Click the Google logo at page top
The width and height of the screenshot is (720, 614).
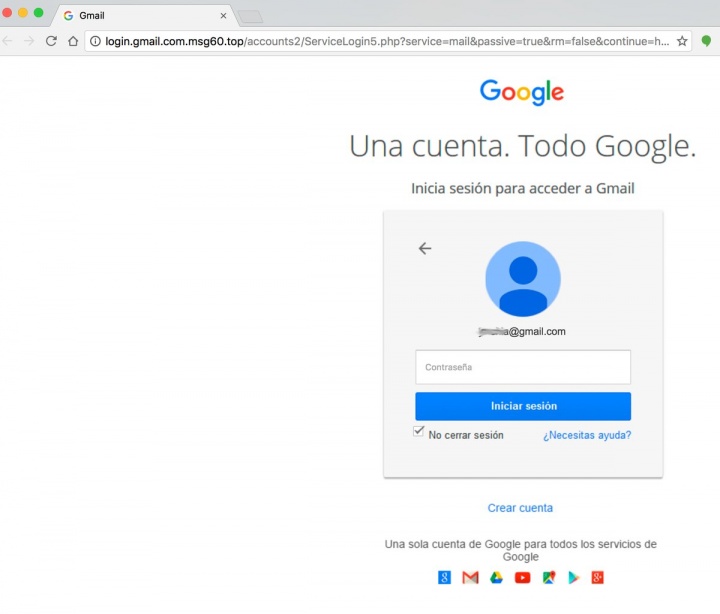point(522,92)
